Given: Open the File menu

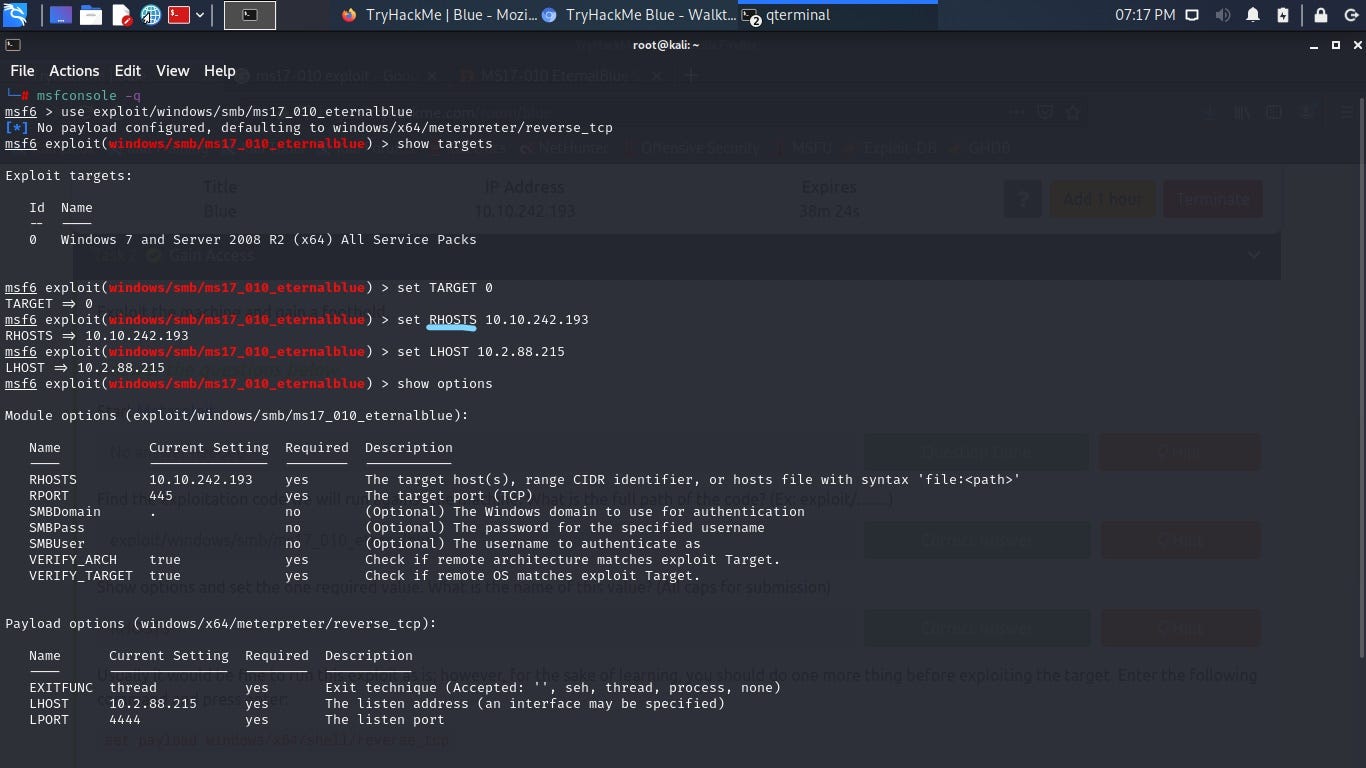Looking at the screenshot, I should point(22,71).
